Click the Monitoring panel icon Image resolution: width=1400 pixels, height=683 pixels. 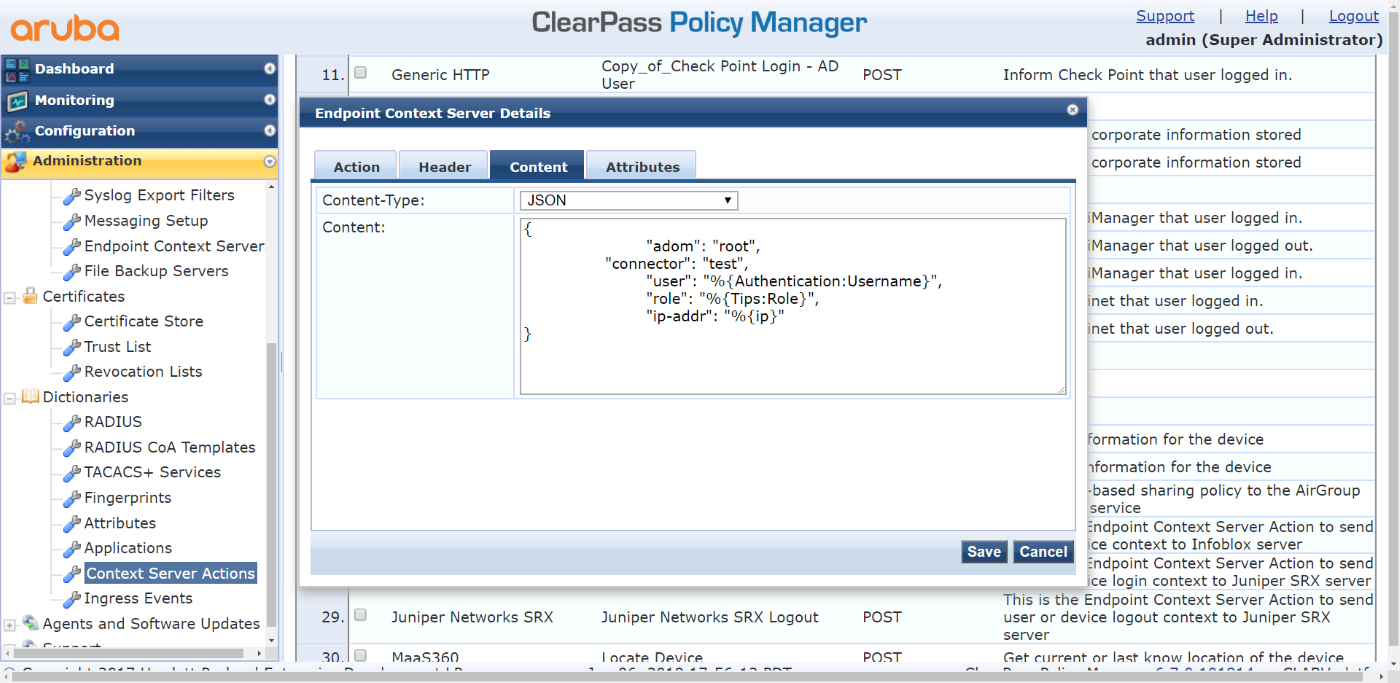[17, 101]
